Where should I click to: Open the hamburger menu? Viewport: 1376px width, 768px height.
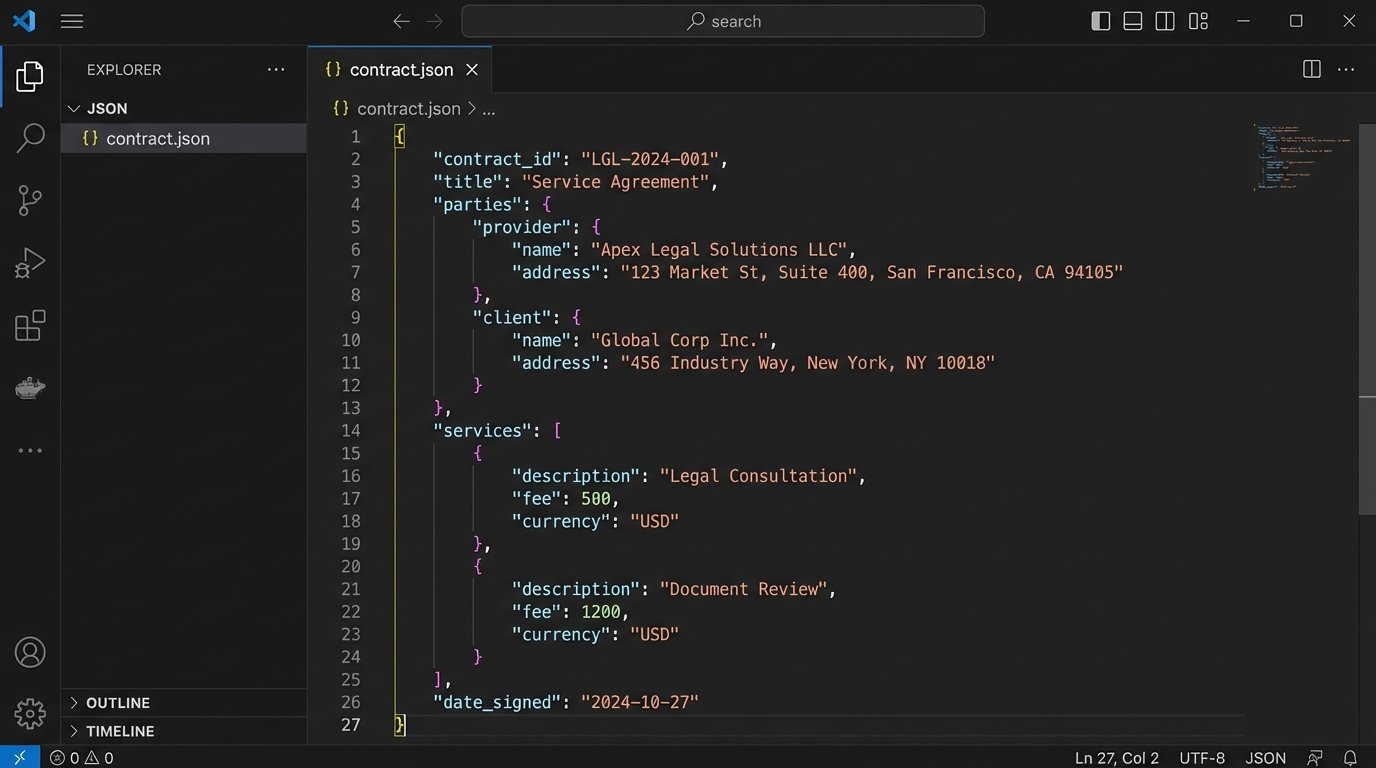tap(71, 20)
